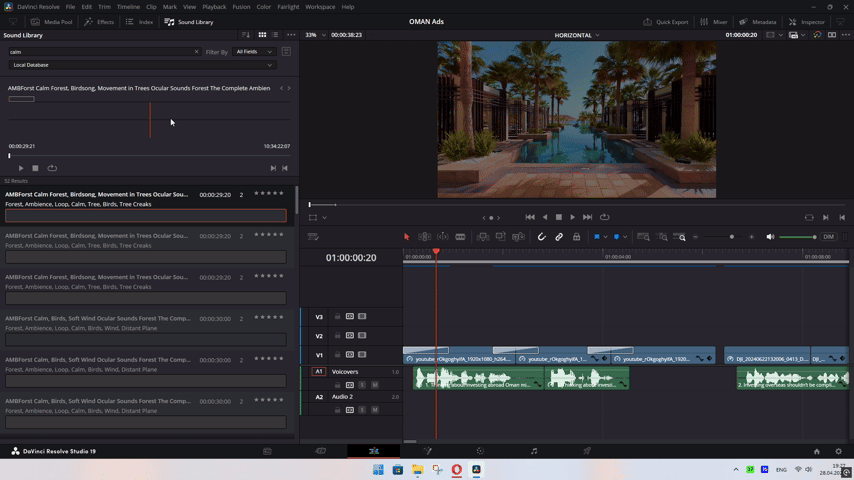Switch Sound Library to list view
854x480 pixels.
pos(275,35)
